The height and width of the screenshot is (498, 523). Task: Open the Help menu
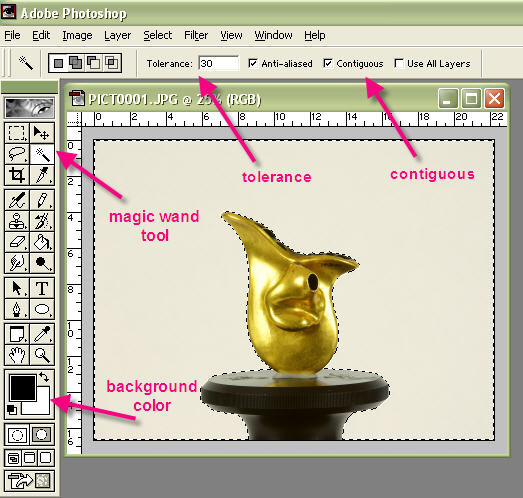pyautogui.click(x=315, y=35)
